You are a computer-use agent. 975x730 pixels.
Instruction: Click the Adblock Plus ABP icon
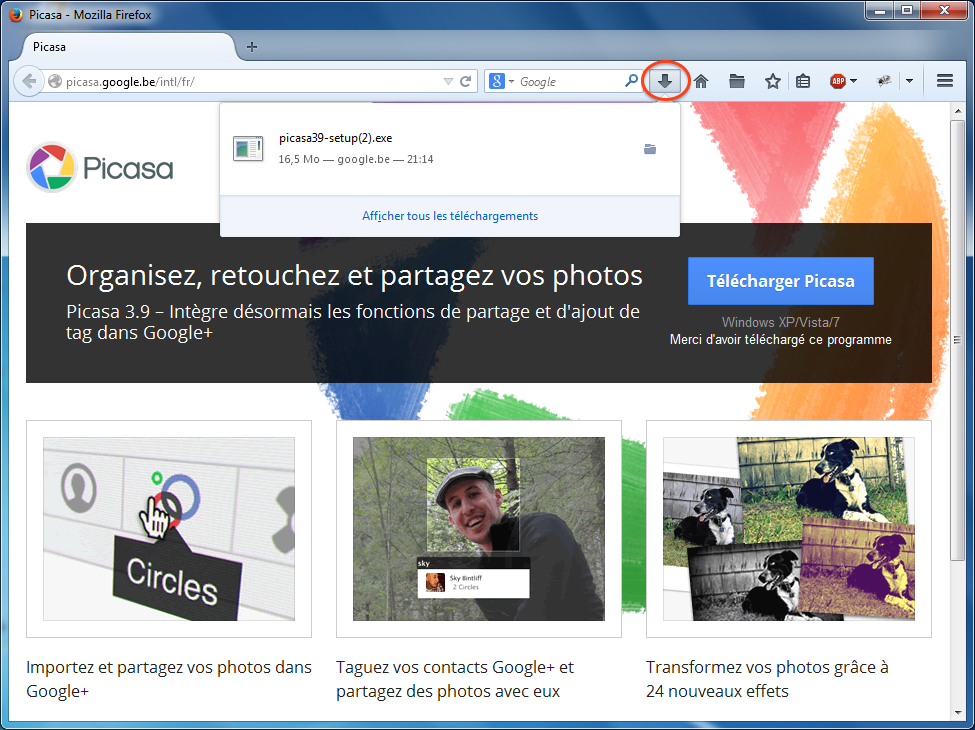838,81
